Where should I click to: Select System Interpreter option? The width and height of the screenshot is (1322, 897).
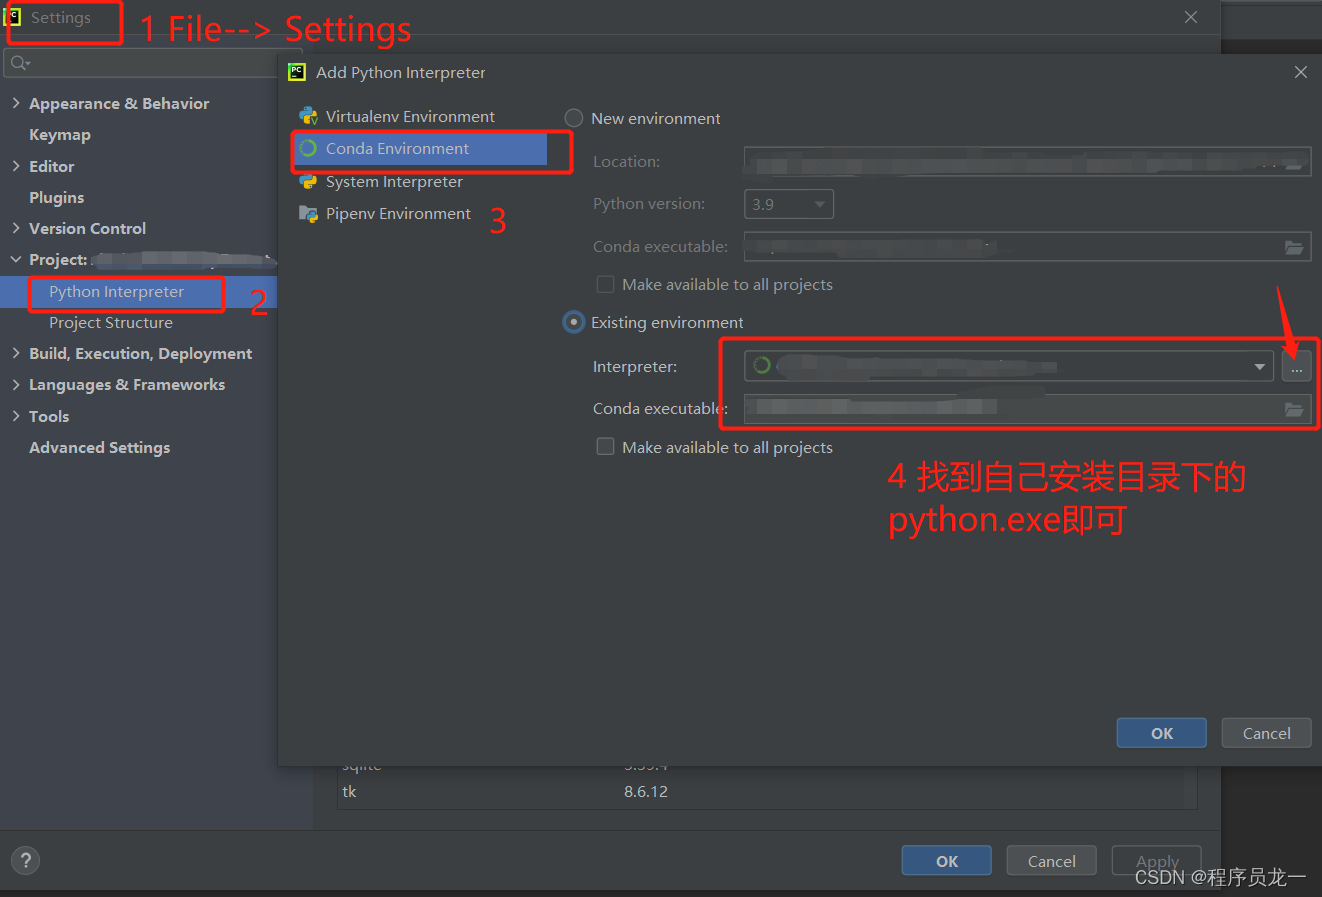[x=394, y=181]
